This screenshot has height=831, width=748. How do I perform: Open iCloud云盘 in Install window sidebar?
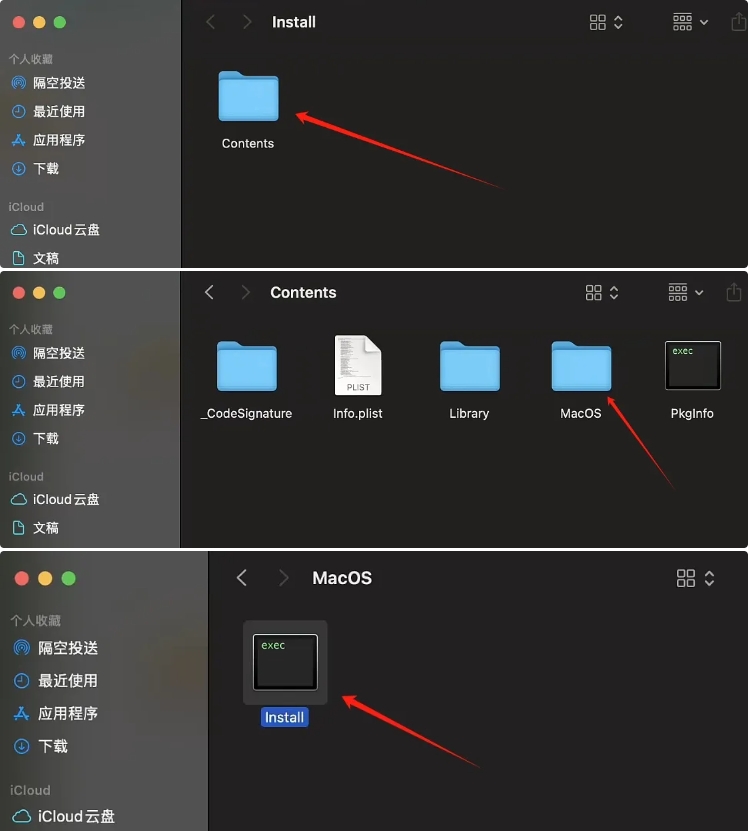click(x=56, y=229)
